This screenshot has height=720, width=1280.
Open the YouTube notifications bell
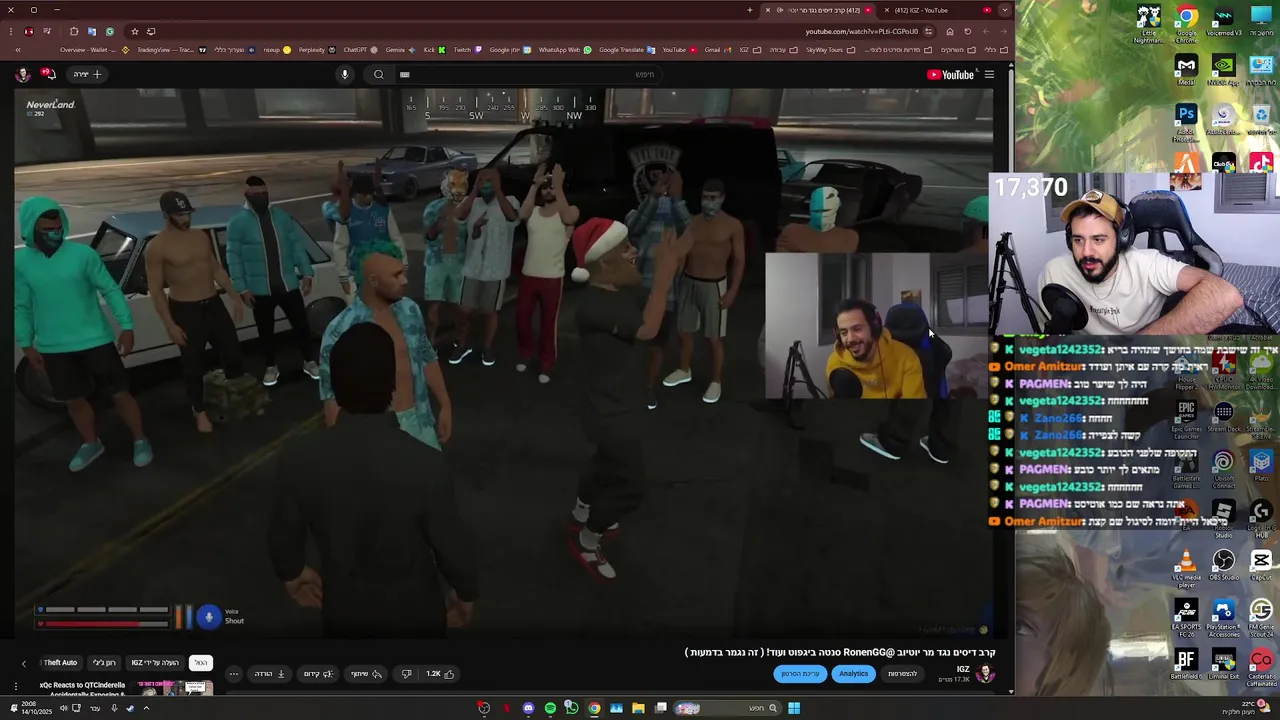pos(48,74)
